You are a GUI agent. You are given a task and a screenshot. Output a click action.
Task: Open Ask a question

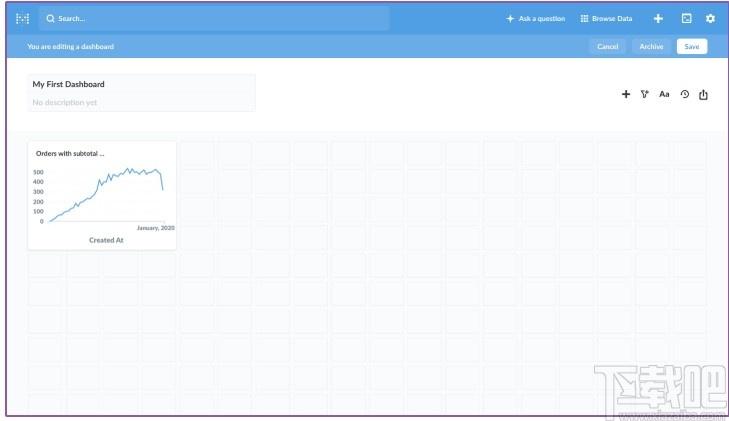pyautogui.click(x=536, y=19)
